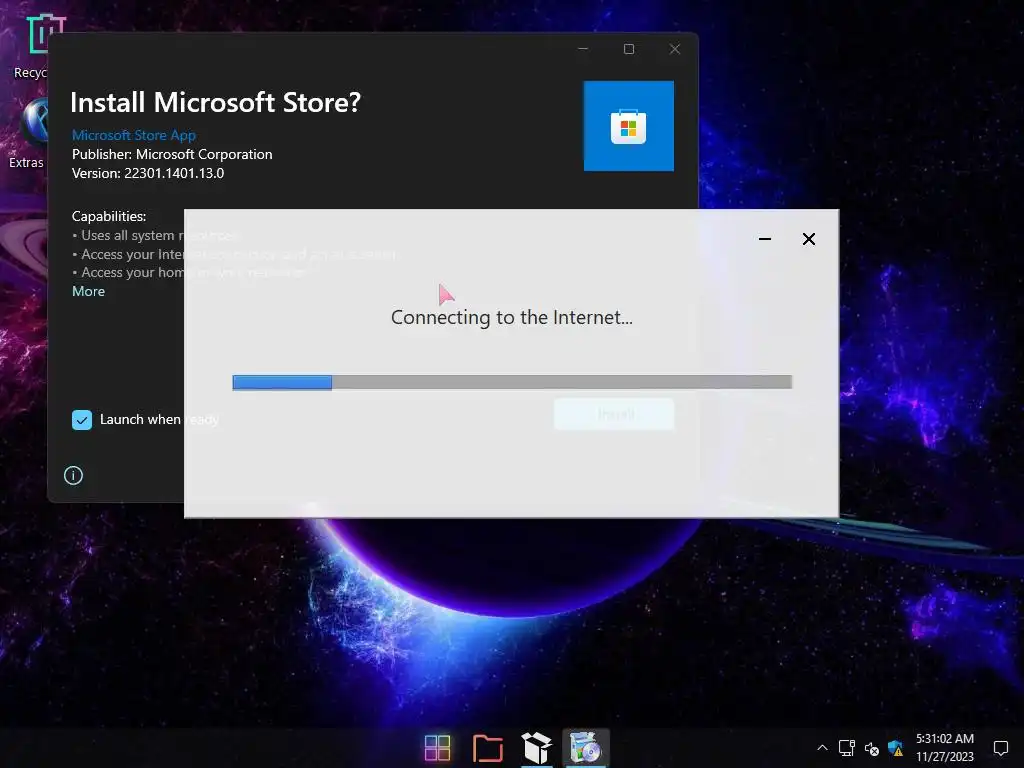Click the Capabilities: label
Viewport: 1024px width, 768px height.
[x=109, y=216]
